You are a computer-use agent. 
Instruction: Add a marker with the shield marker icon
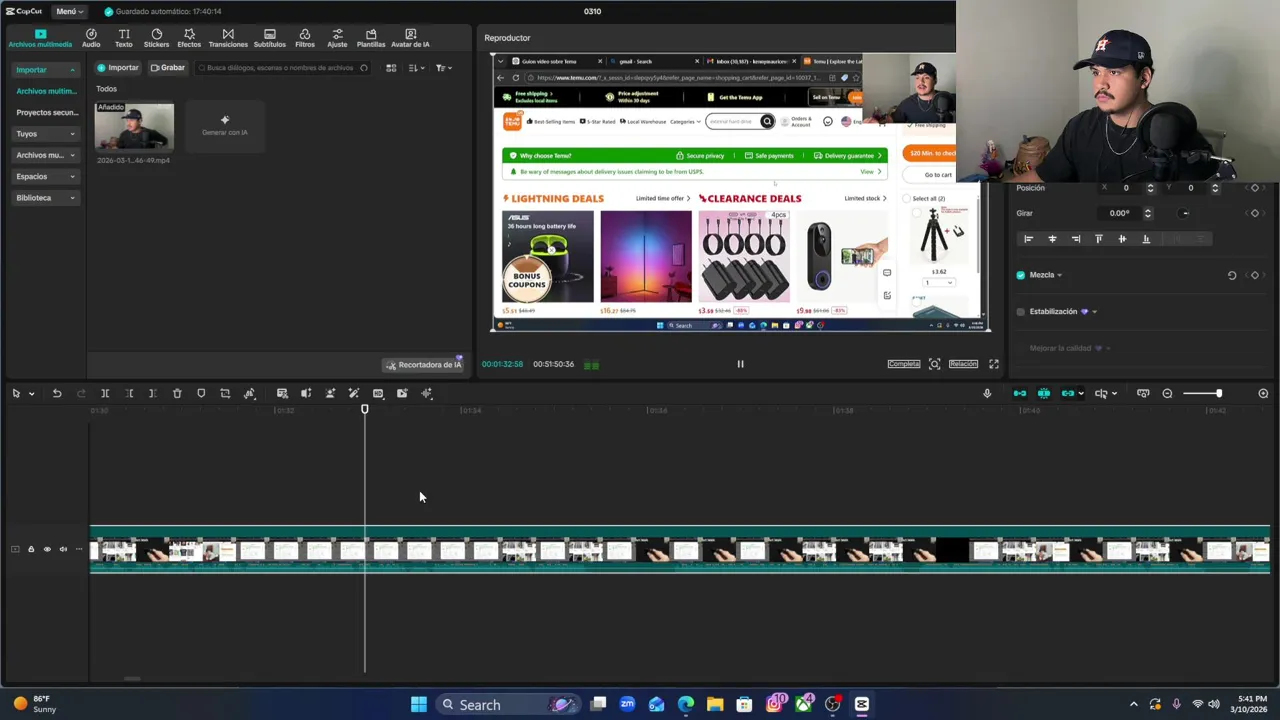pos(201,393)
